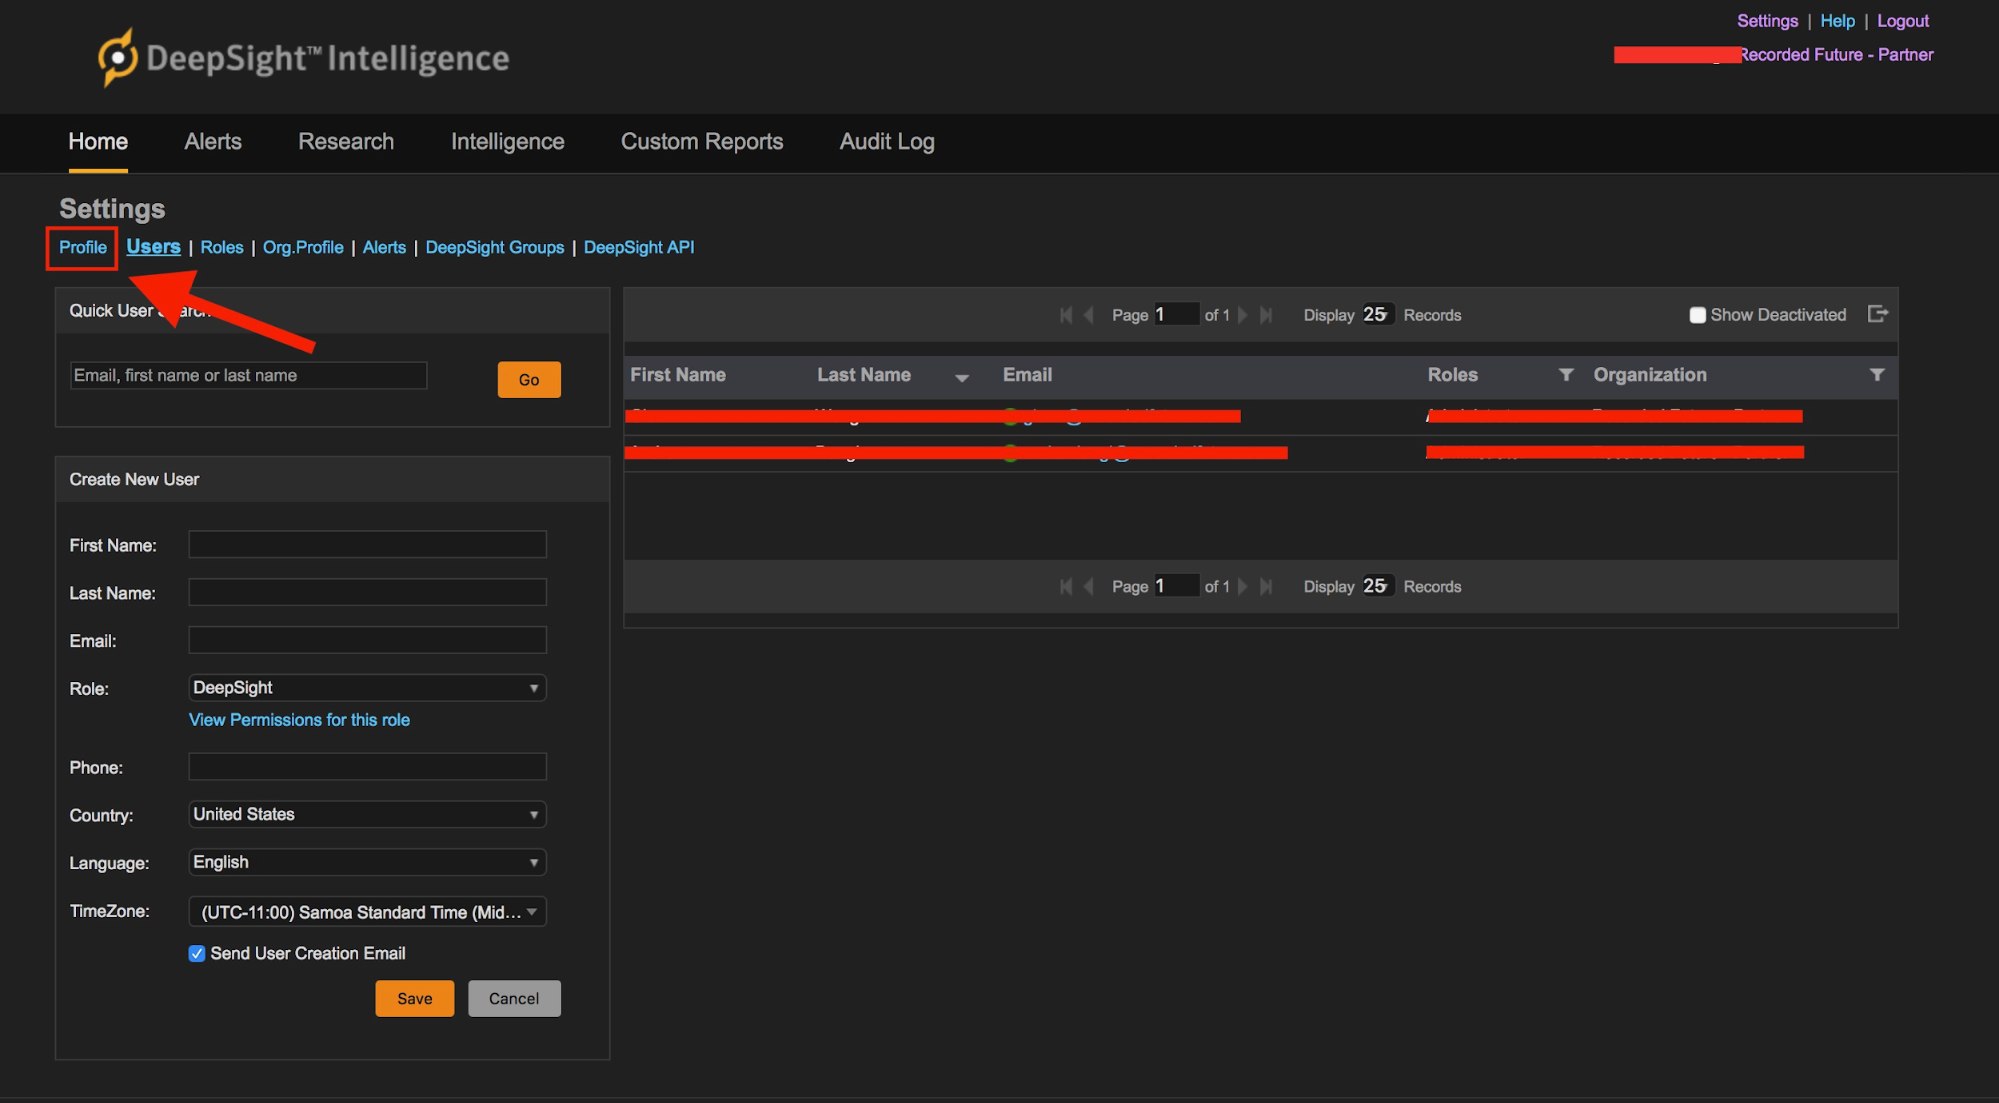Go to previous page in top pager
The width and height of the screenshot is (1999, 1103).
point(1089,315)
